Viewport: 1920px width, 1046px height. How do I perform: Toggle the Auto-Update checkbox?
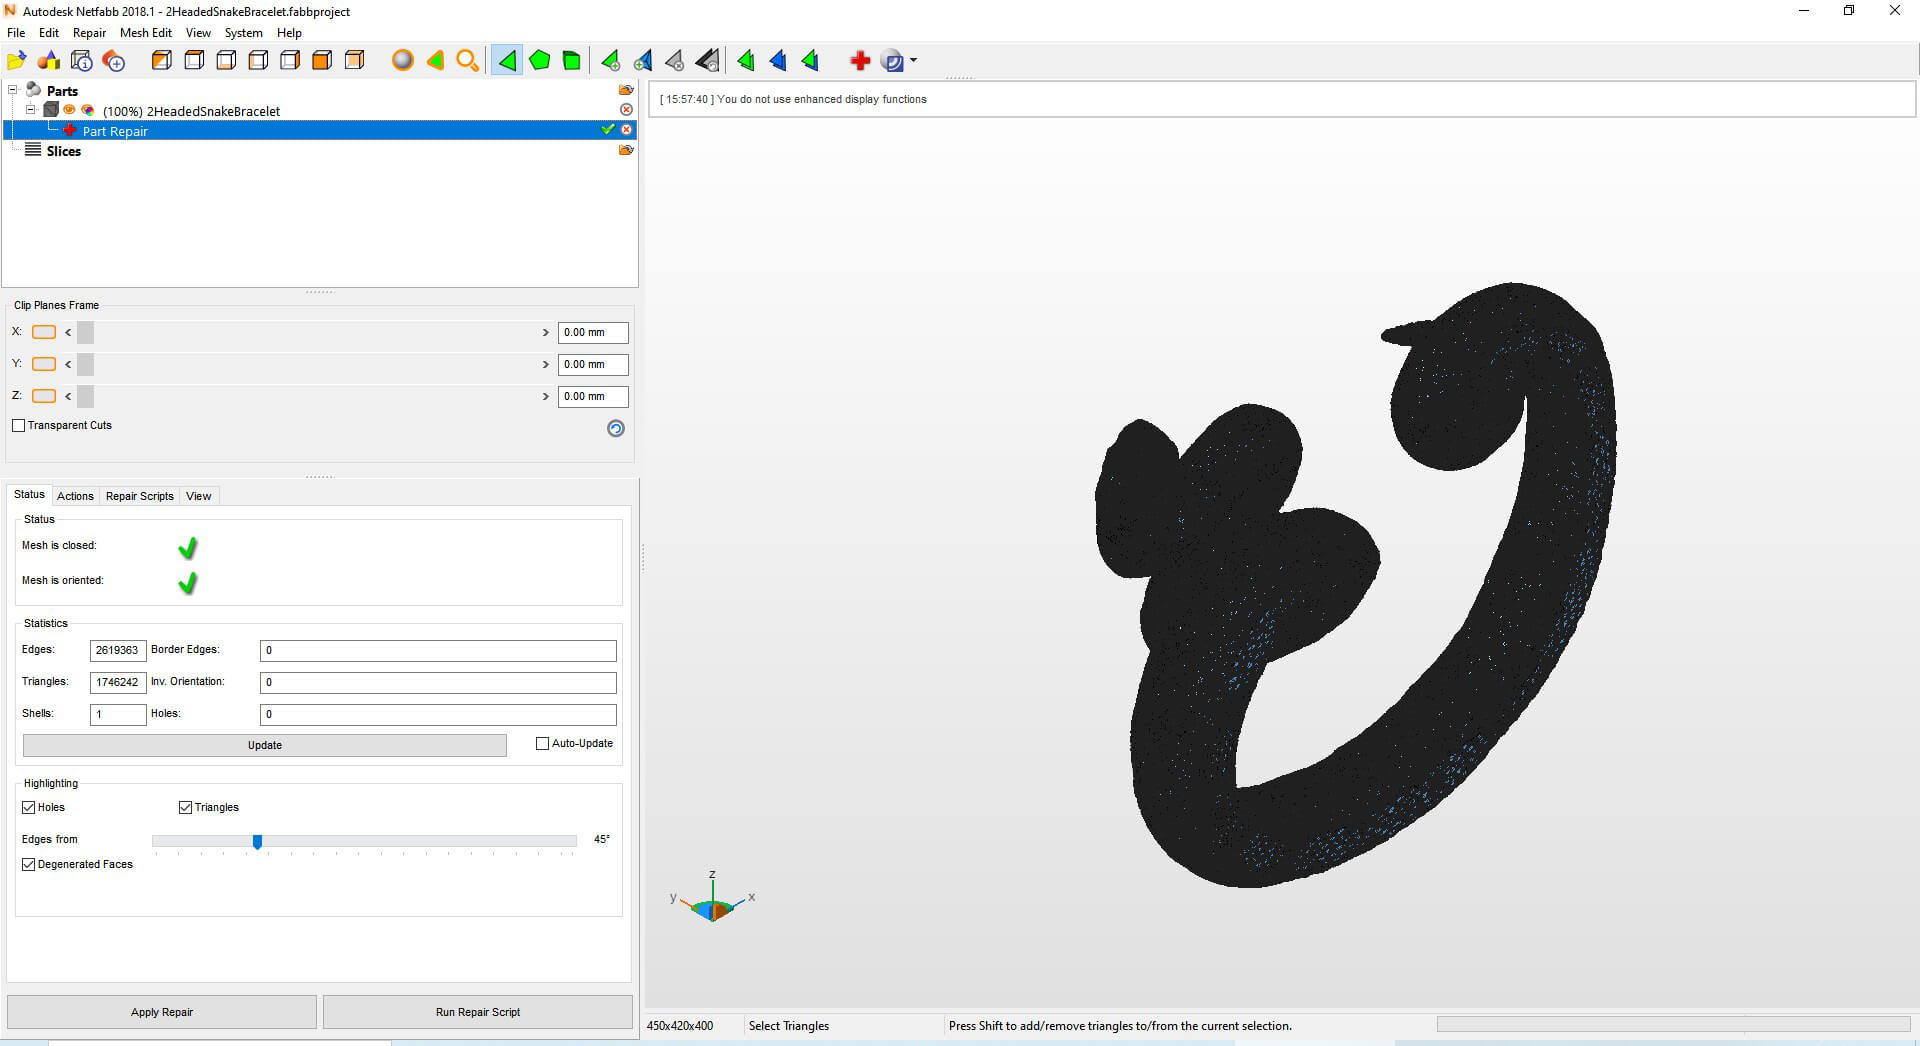tap(543, 744)
